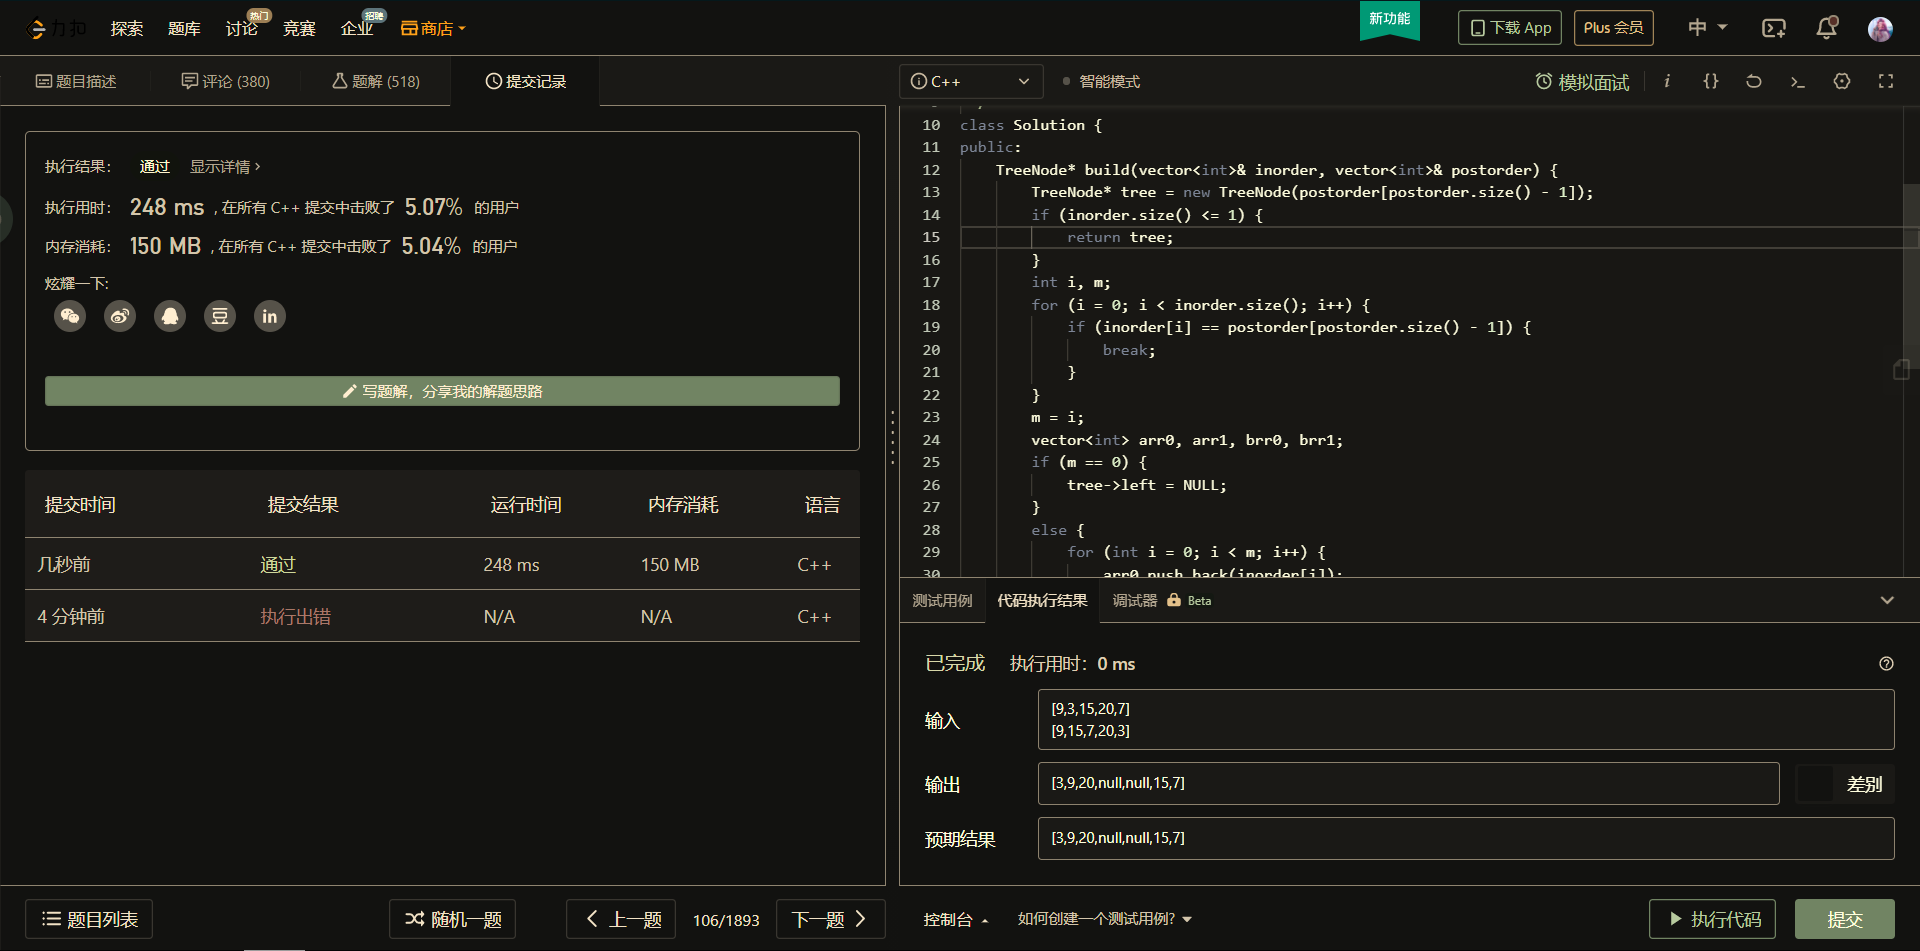
Task: Click the 预期结果 expected output field
Action: click(1466, 838)
